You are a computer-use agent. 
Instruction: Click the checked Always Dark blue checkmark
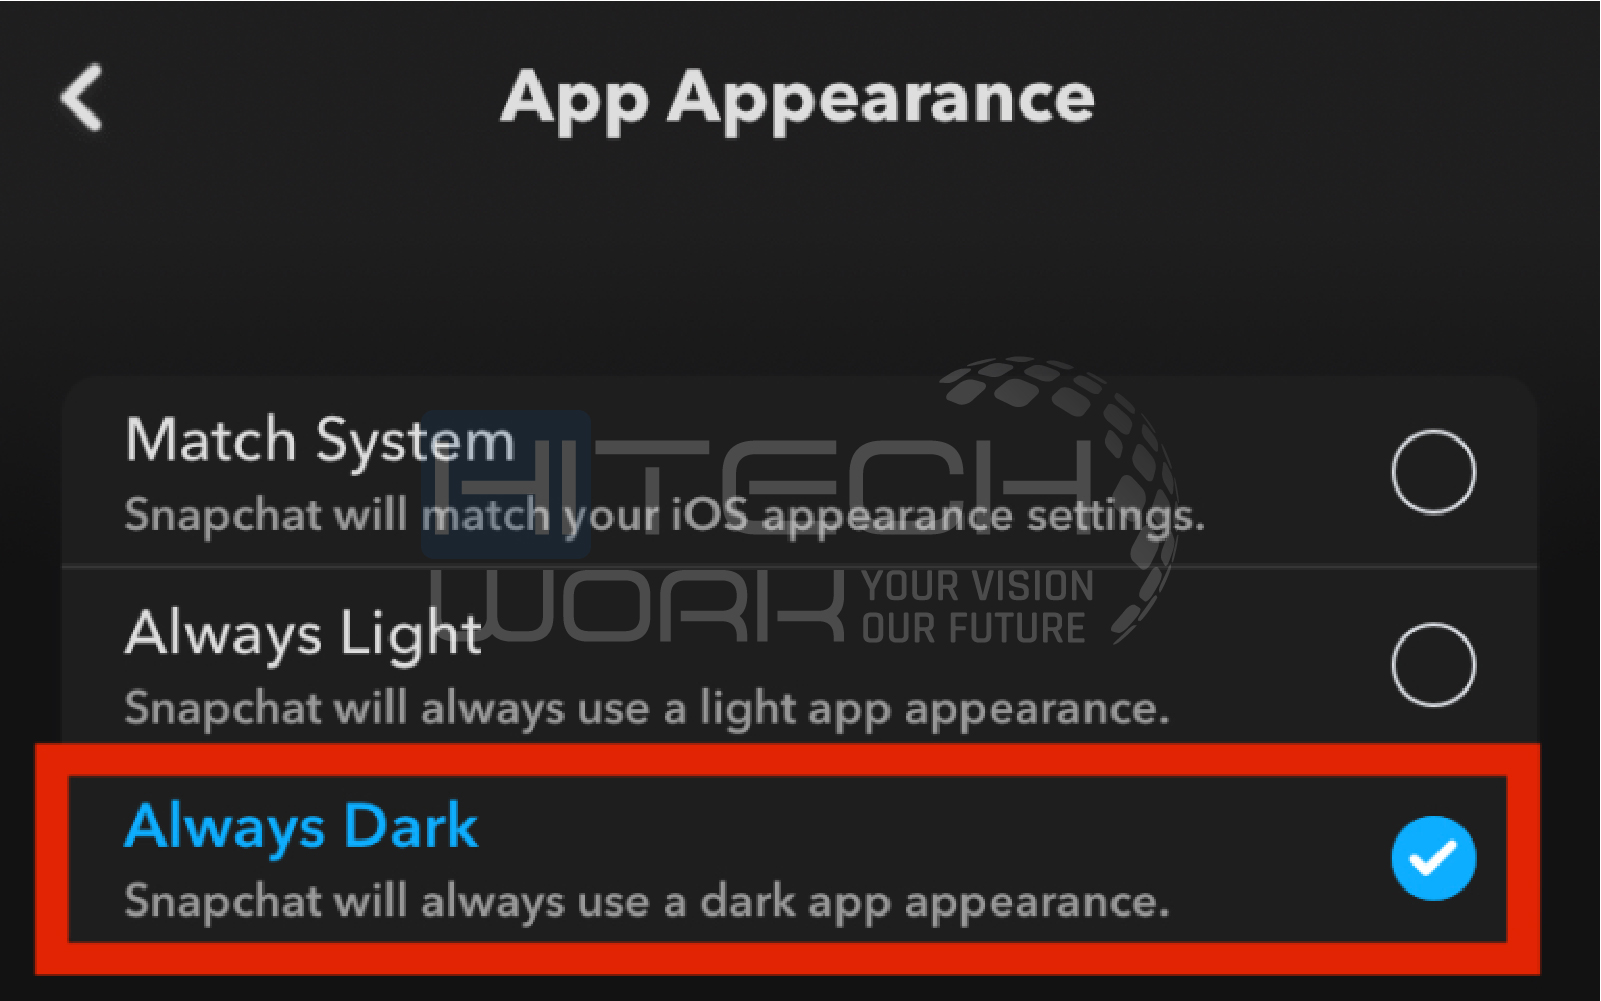coord(1433,858)
